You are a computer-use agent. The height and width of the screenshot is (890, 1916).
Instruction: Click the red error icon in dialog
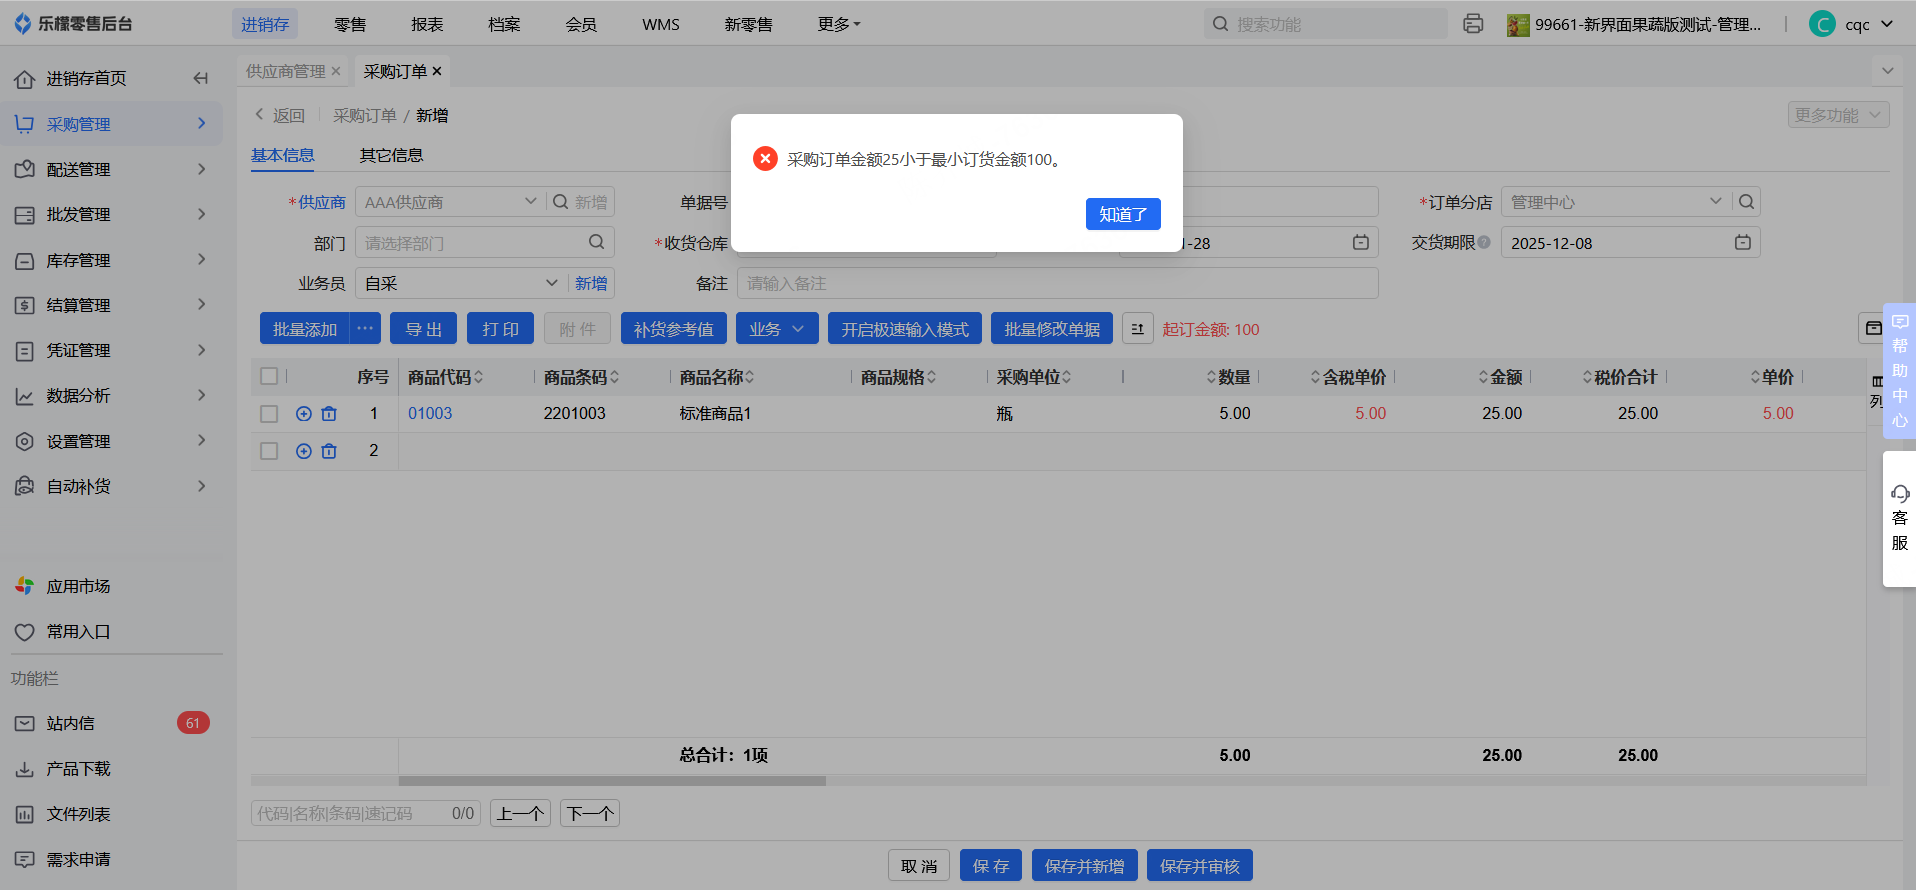click(765, 159)
